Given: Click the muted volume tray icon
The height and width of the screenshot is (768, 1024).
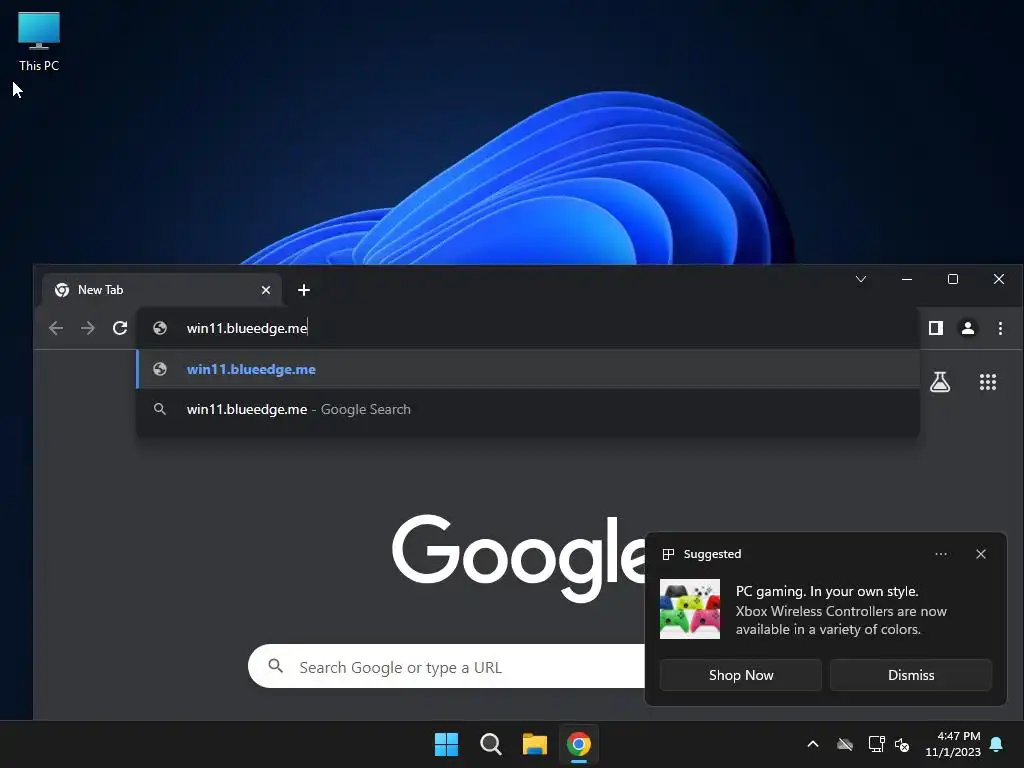Looking at the screenshot, I should click(903, 744).
